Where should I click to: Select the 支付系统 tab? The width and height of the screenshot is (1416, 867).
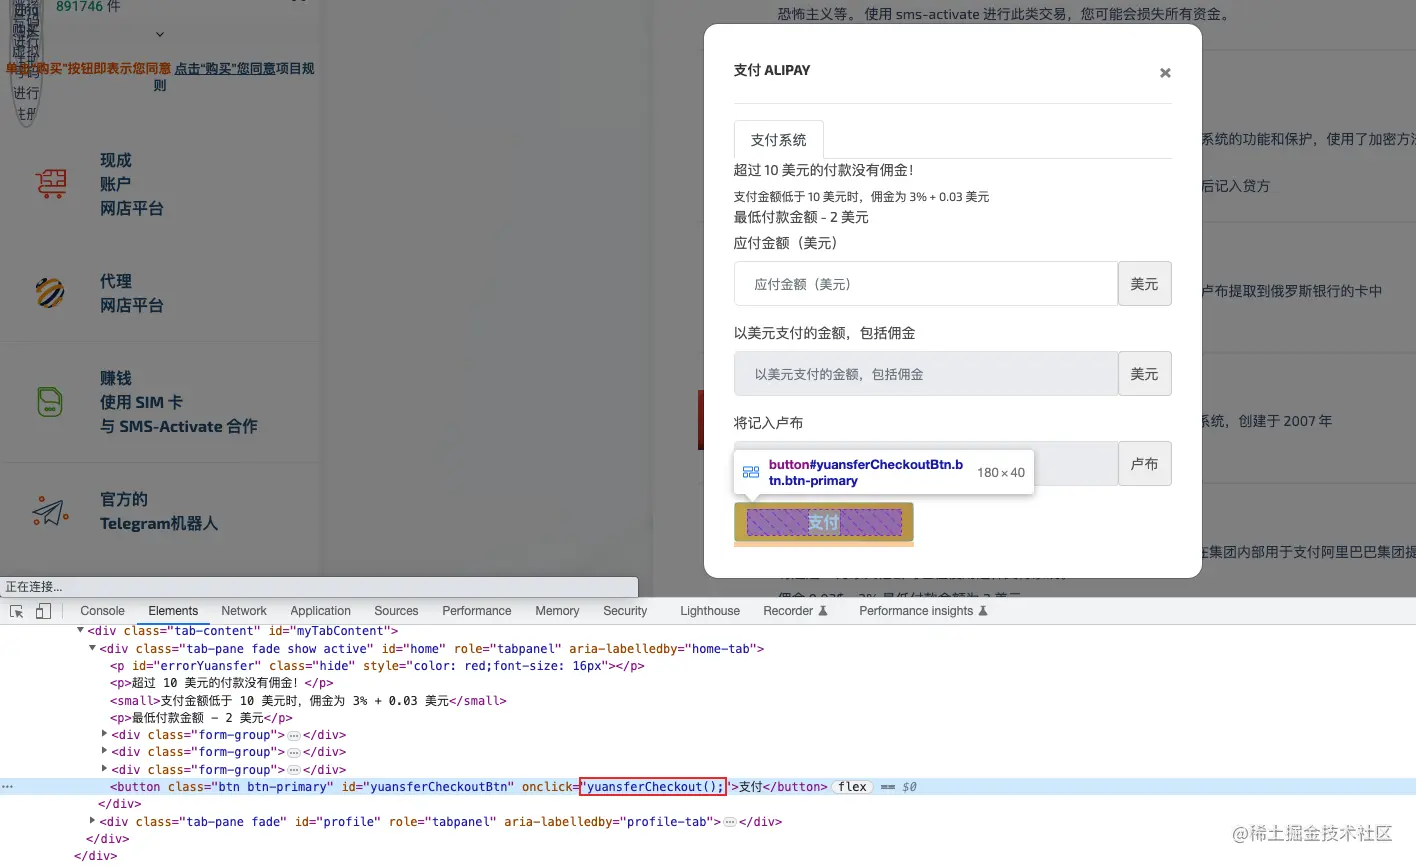778,140
